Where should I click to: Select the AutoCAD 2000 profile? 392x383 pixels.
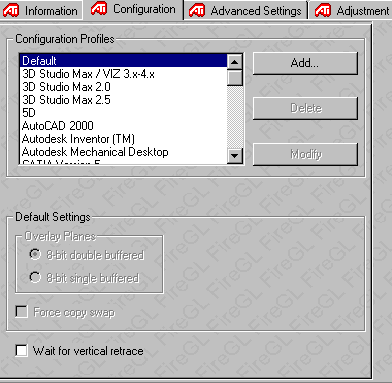tap(123, 126)
